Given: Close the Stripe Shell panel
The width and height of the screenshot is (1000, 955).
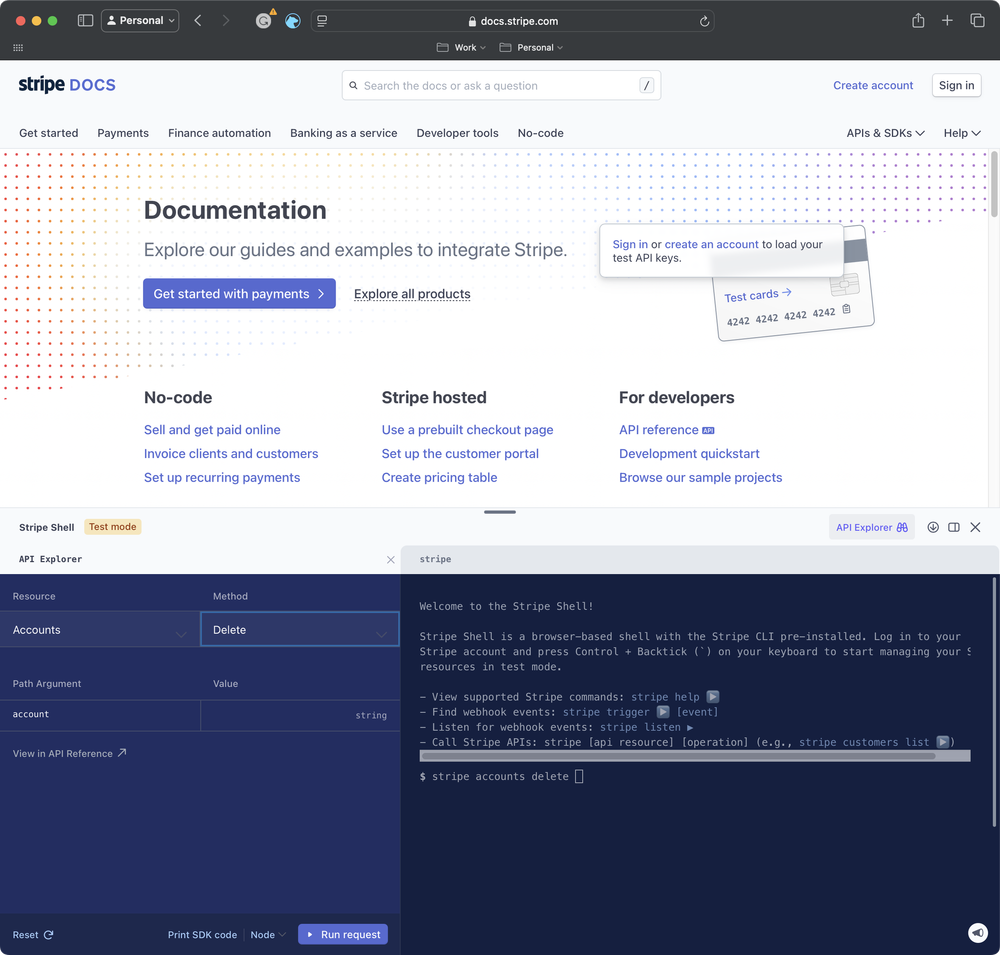Looking at the screenshot, I should click(x=975, y=527).
